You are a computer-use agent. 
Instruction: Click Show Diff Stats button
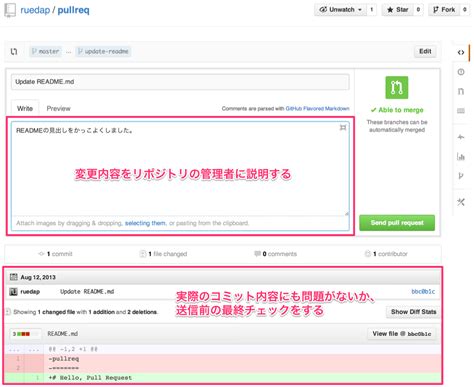click(x=413, y=312)
